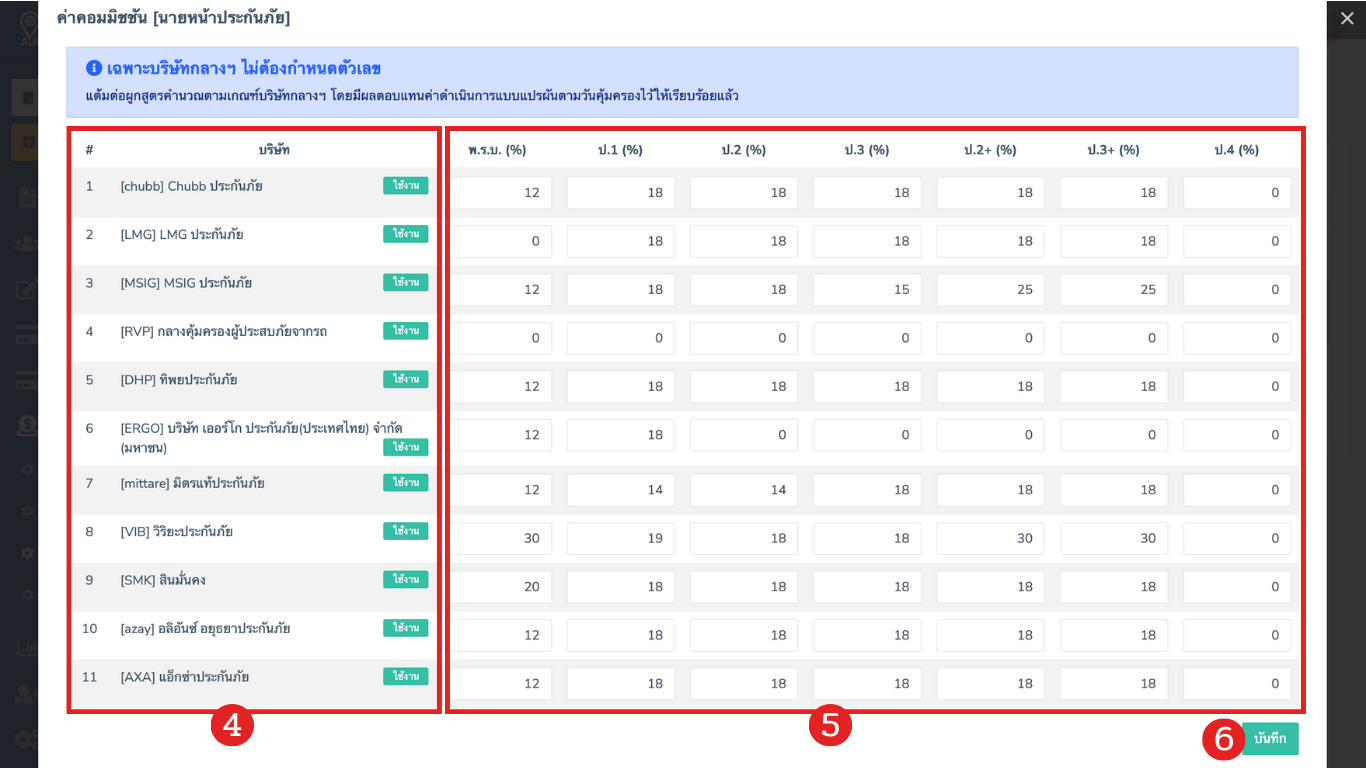1366x768 pixels.
Task: Focus the ป.3+ (%) field for DHP ทิพยประกันภัย
Action: [x=1114, y=387]
